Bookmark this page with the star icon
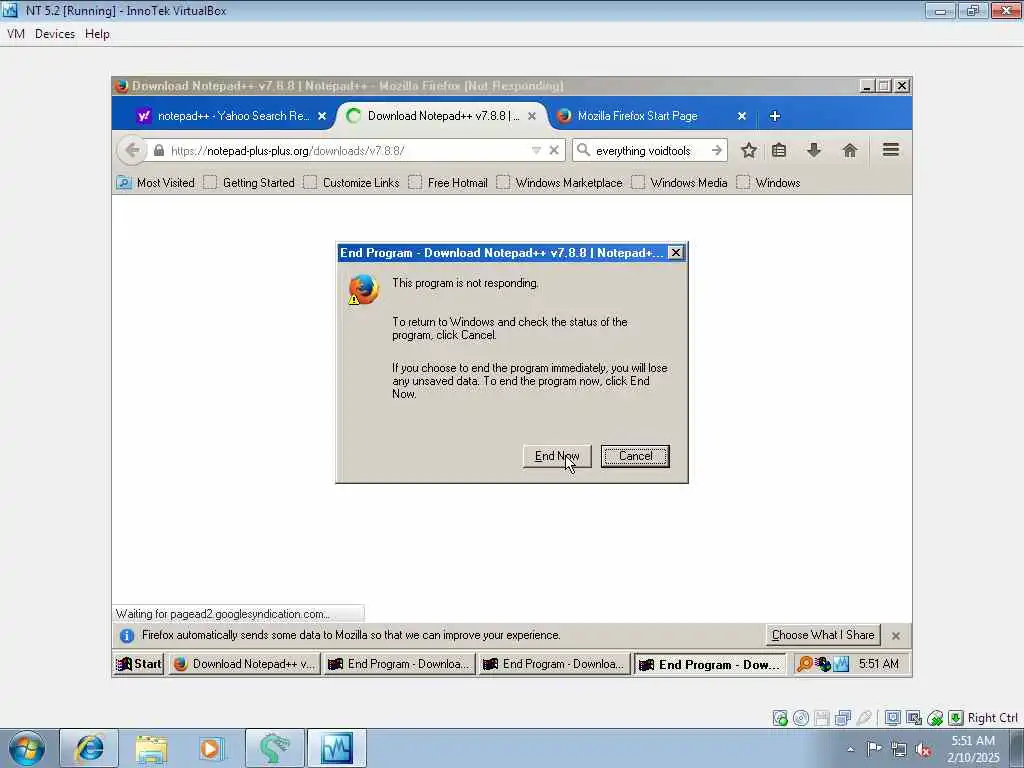1024x768 pixels. (748, 151)
